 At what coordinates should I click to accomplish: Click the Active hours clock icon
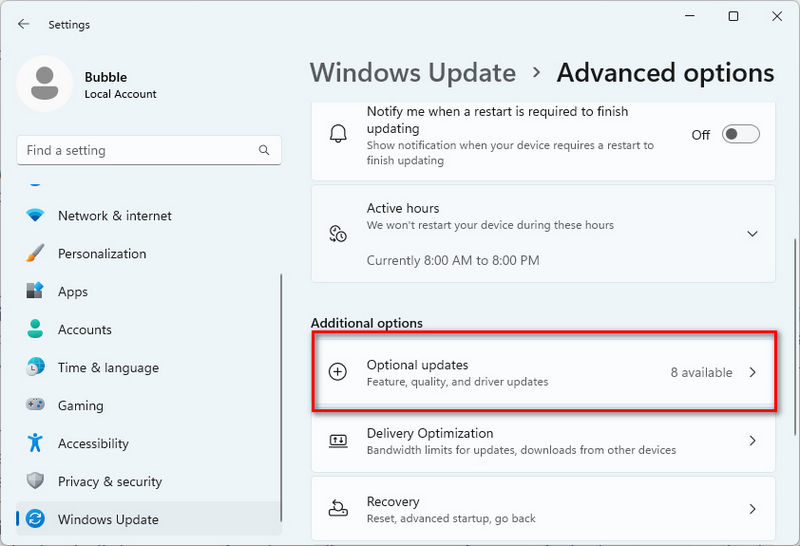(x=338, y=234)
